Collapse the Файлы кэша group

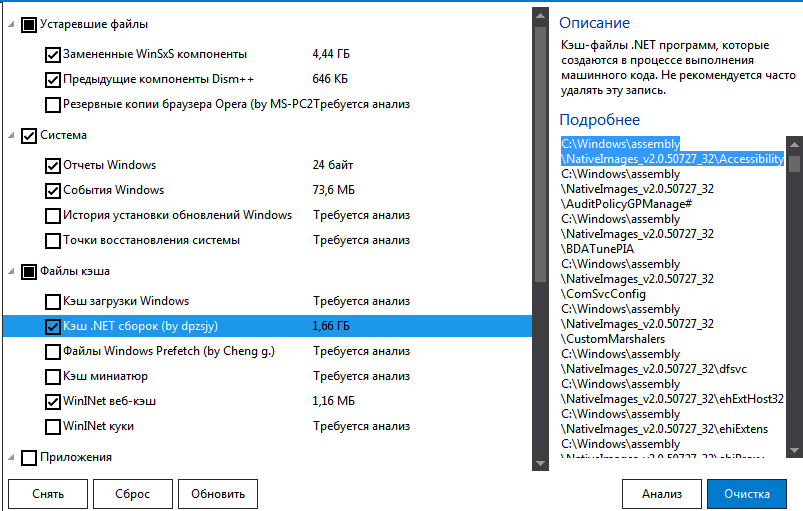11,271
